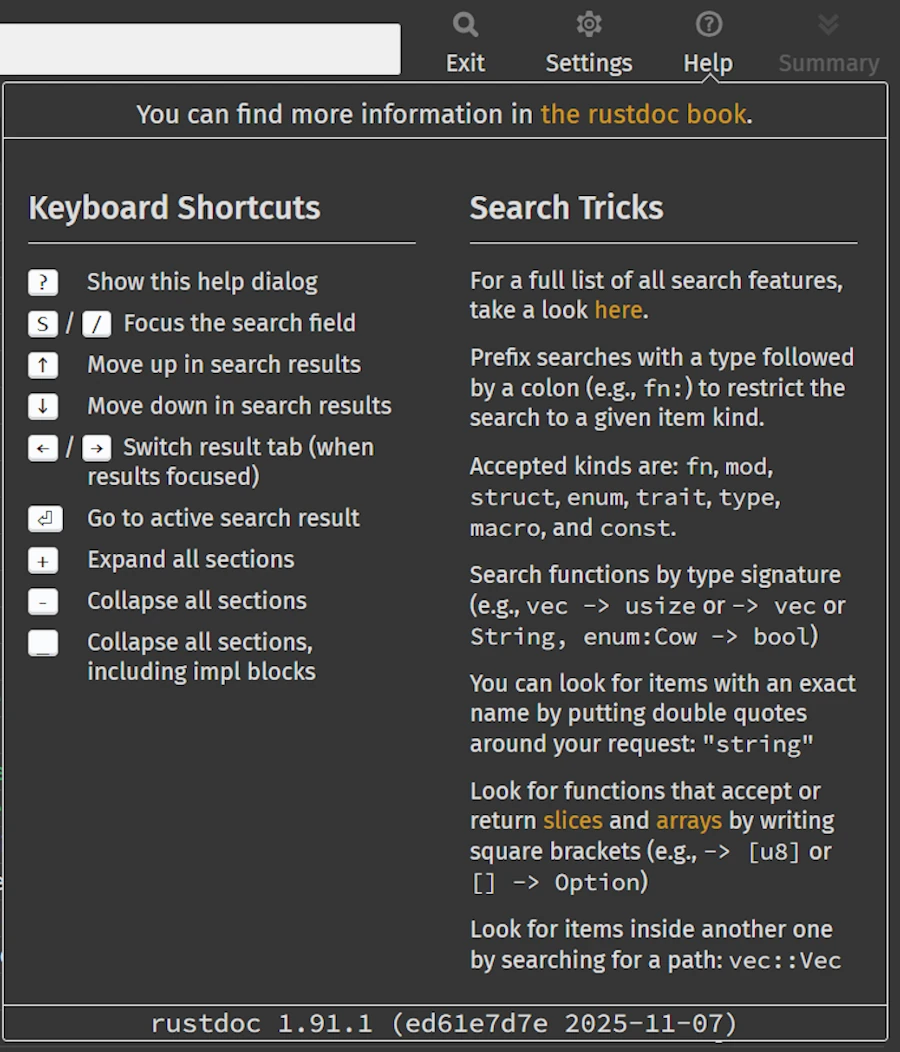Click the "S" key shortcut icon
900x1052 pixels.
tap(43, 324)
